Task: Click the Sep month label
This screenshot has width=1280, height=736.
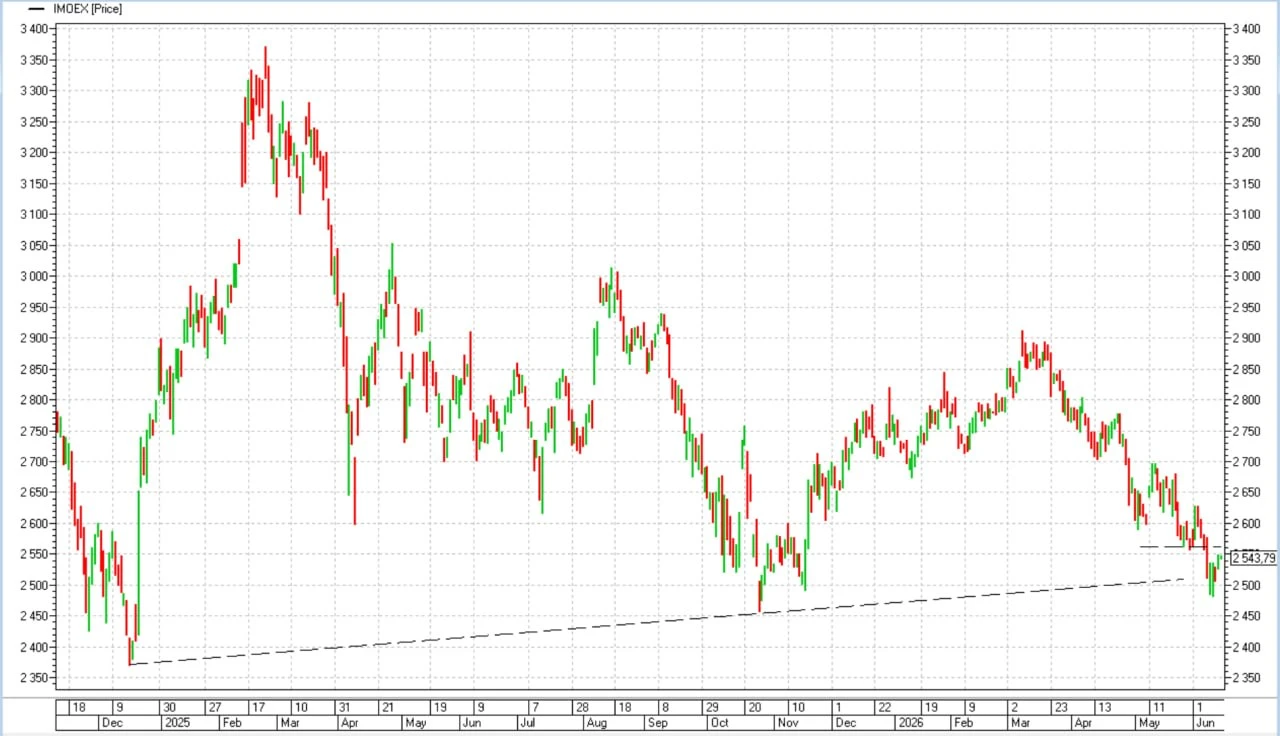Action: 657,722
